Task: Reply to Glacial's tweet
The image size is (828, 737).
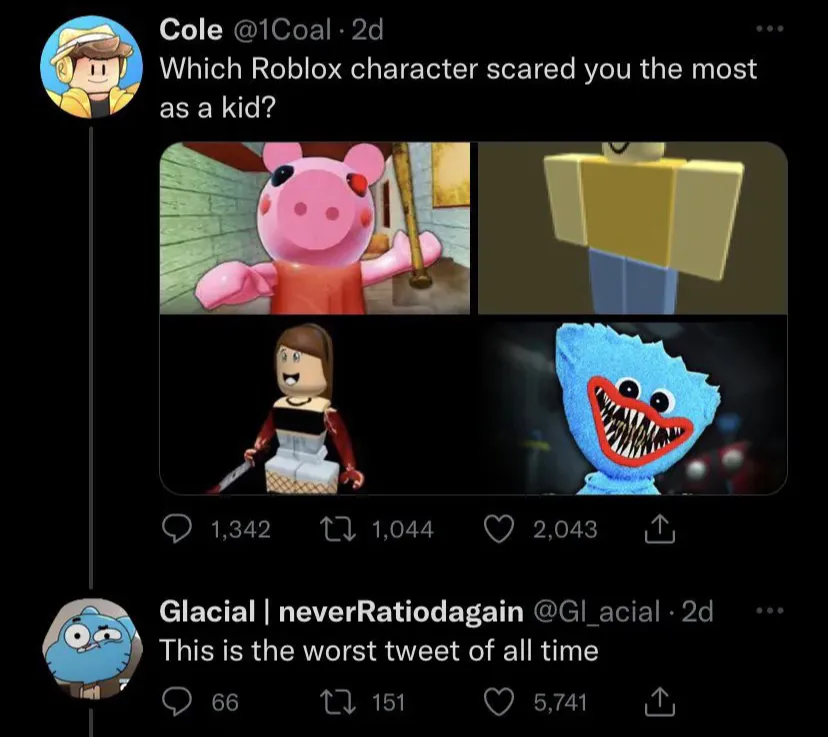Action: (x=177, y=702)
